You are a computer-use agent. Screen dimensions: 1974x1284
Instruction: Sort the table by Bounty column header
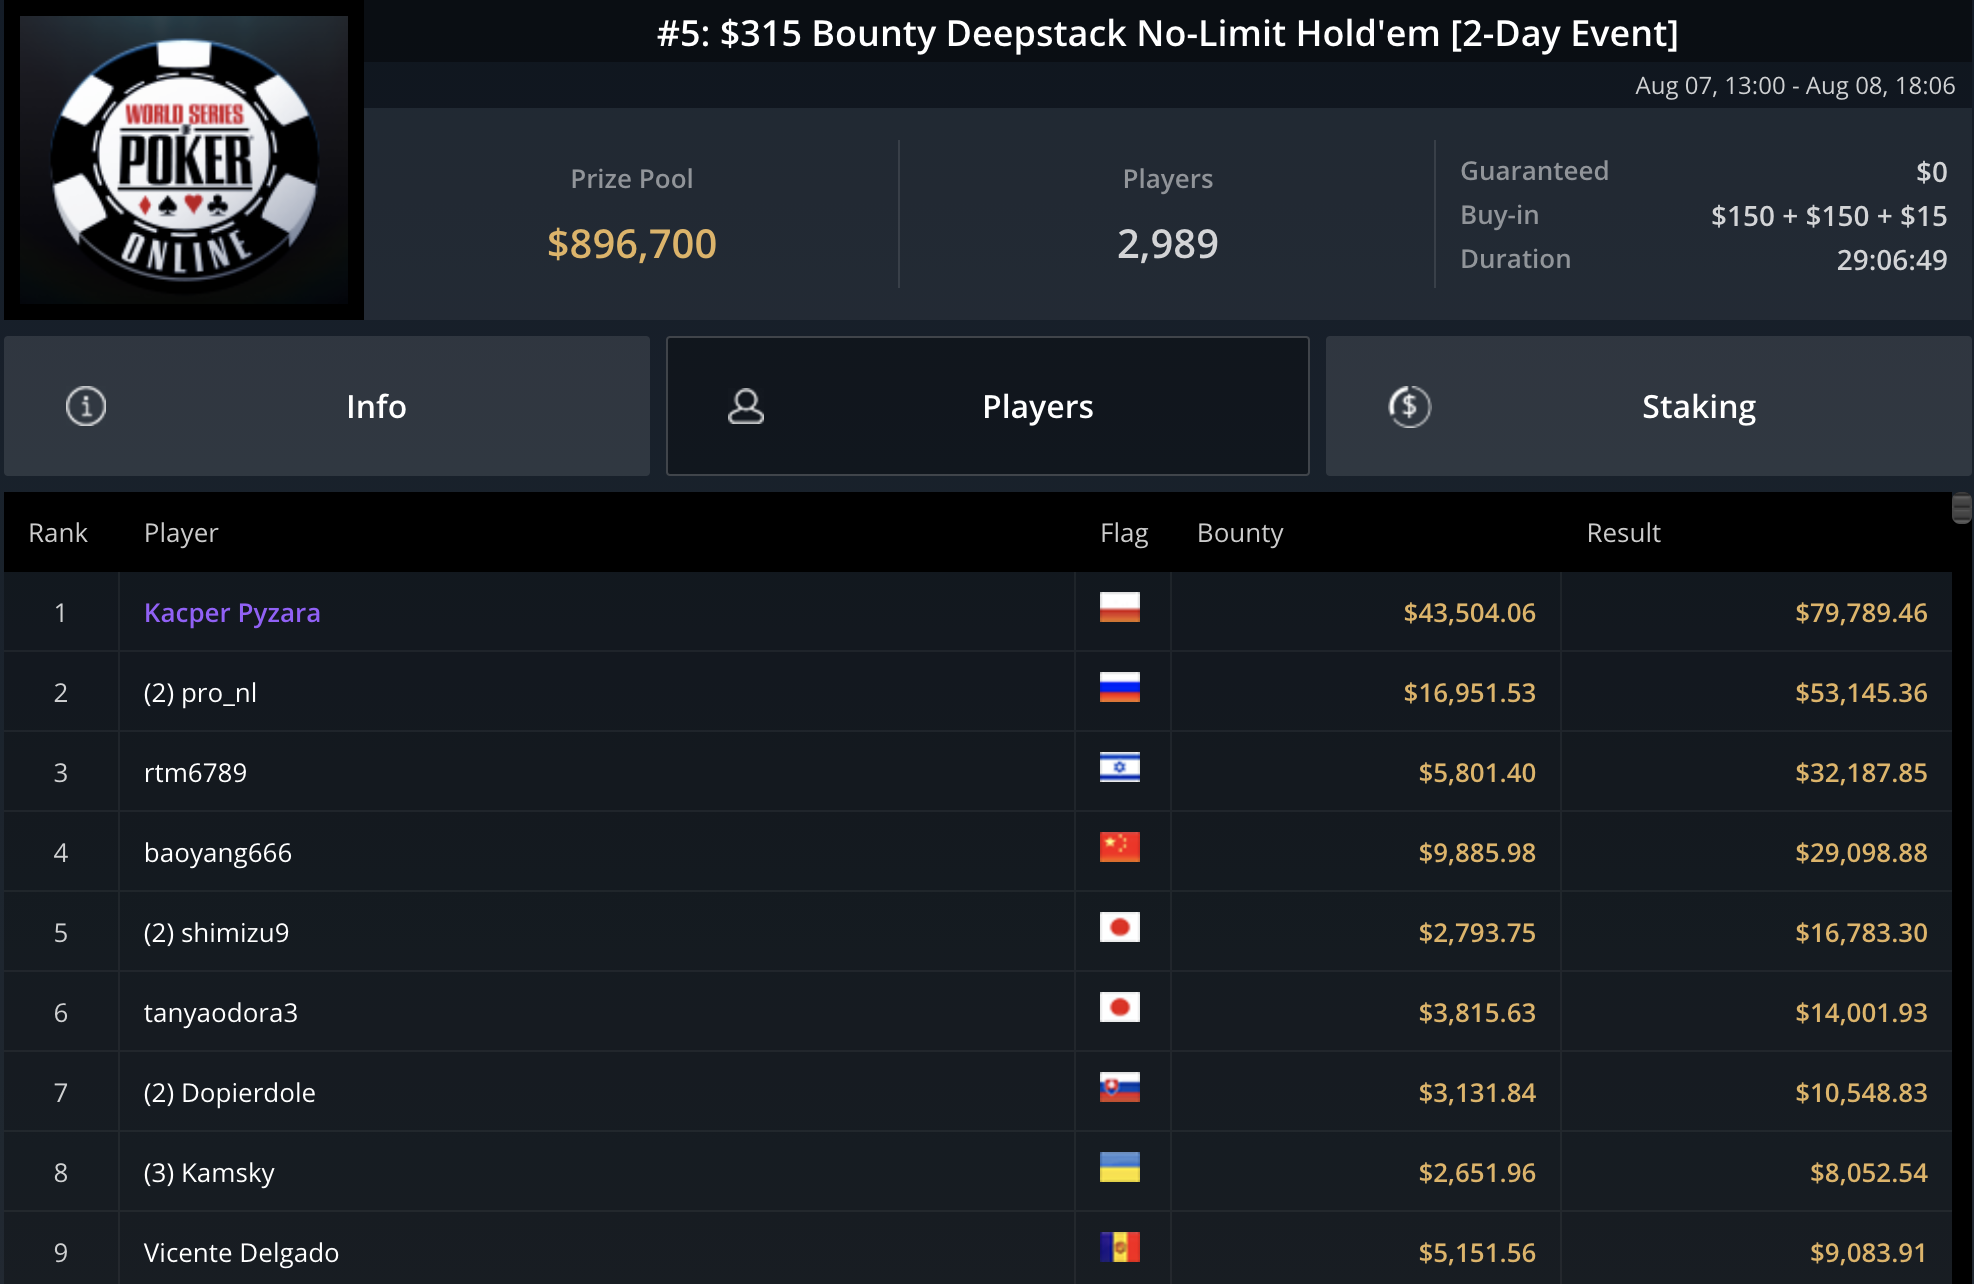(x=1240, y=533)
